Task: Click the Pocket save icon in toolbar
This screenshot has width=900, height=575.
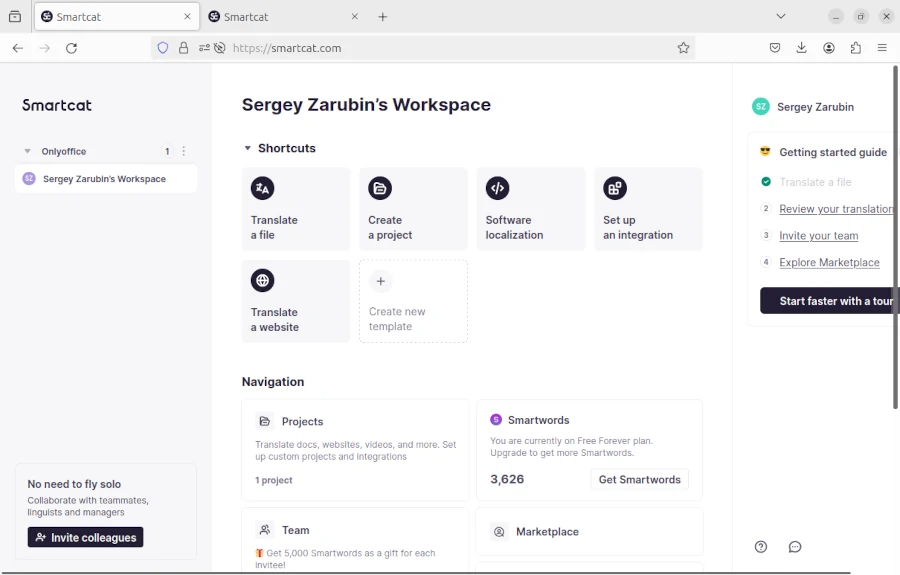Action: coord(775,48)
